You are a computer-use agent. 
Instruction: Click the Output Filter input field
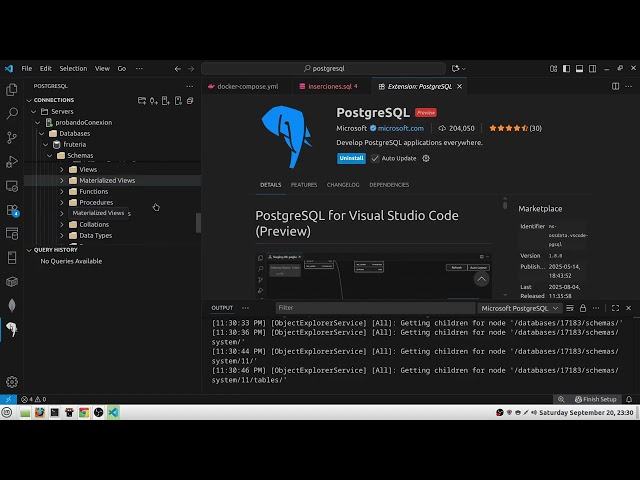click(376, 308)
